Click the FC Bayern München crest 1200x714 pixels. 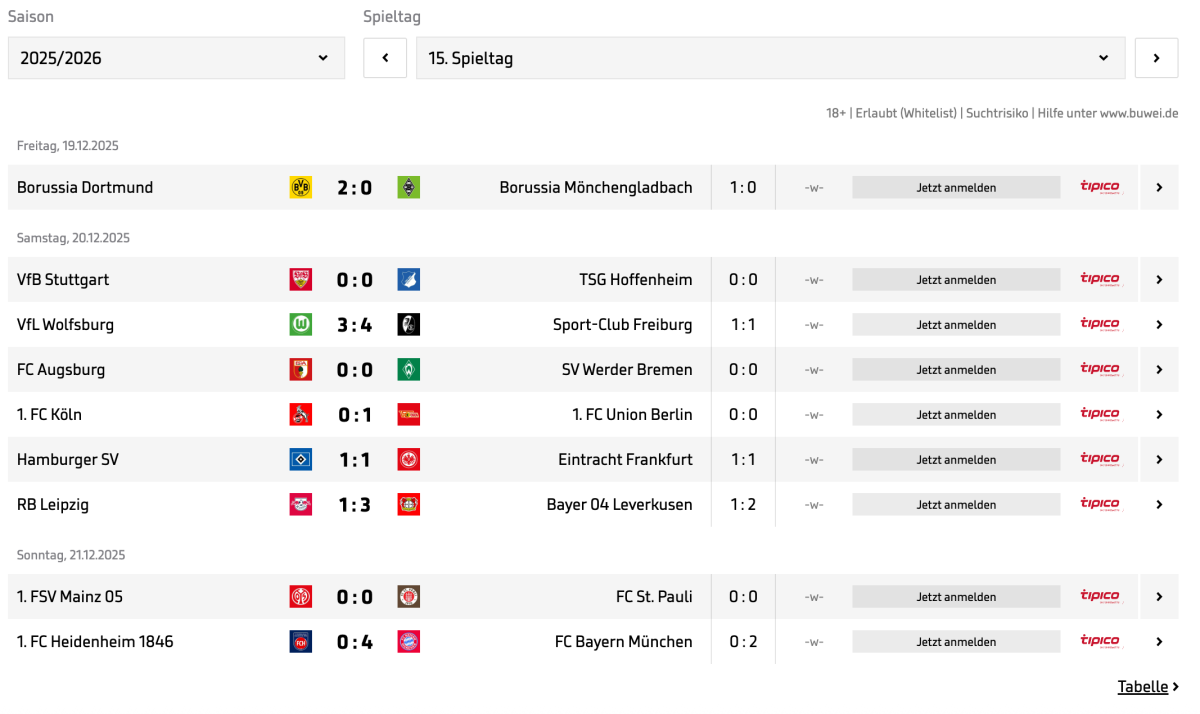tap(408, 642)
